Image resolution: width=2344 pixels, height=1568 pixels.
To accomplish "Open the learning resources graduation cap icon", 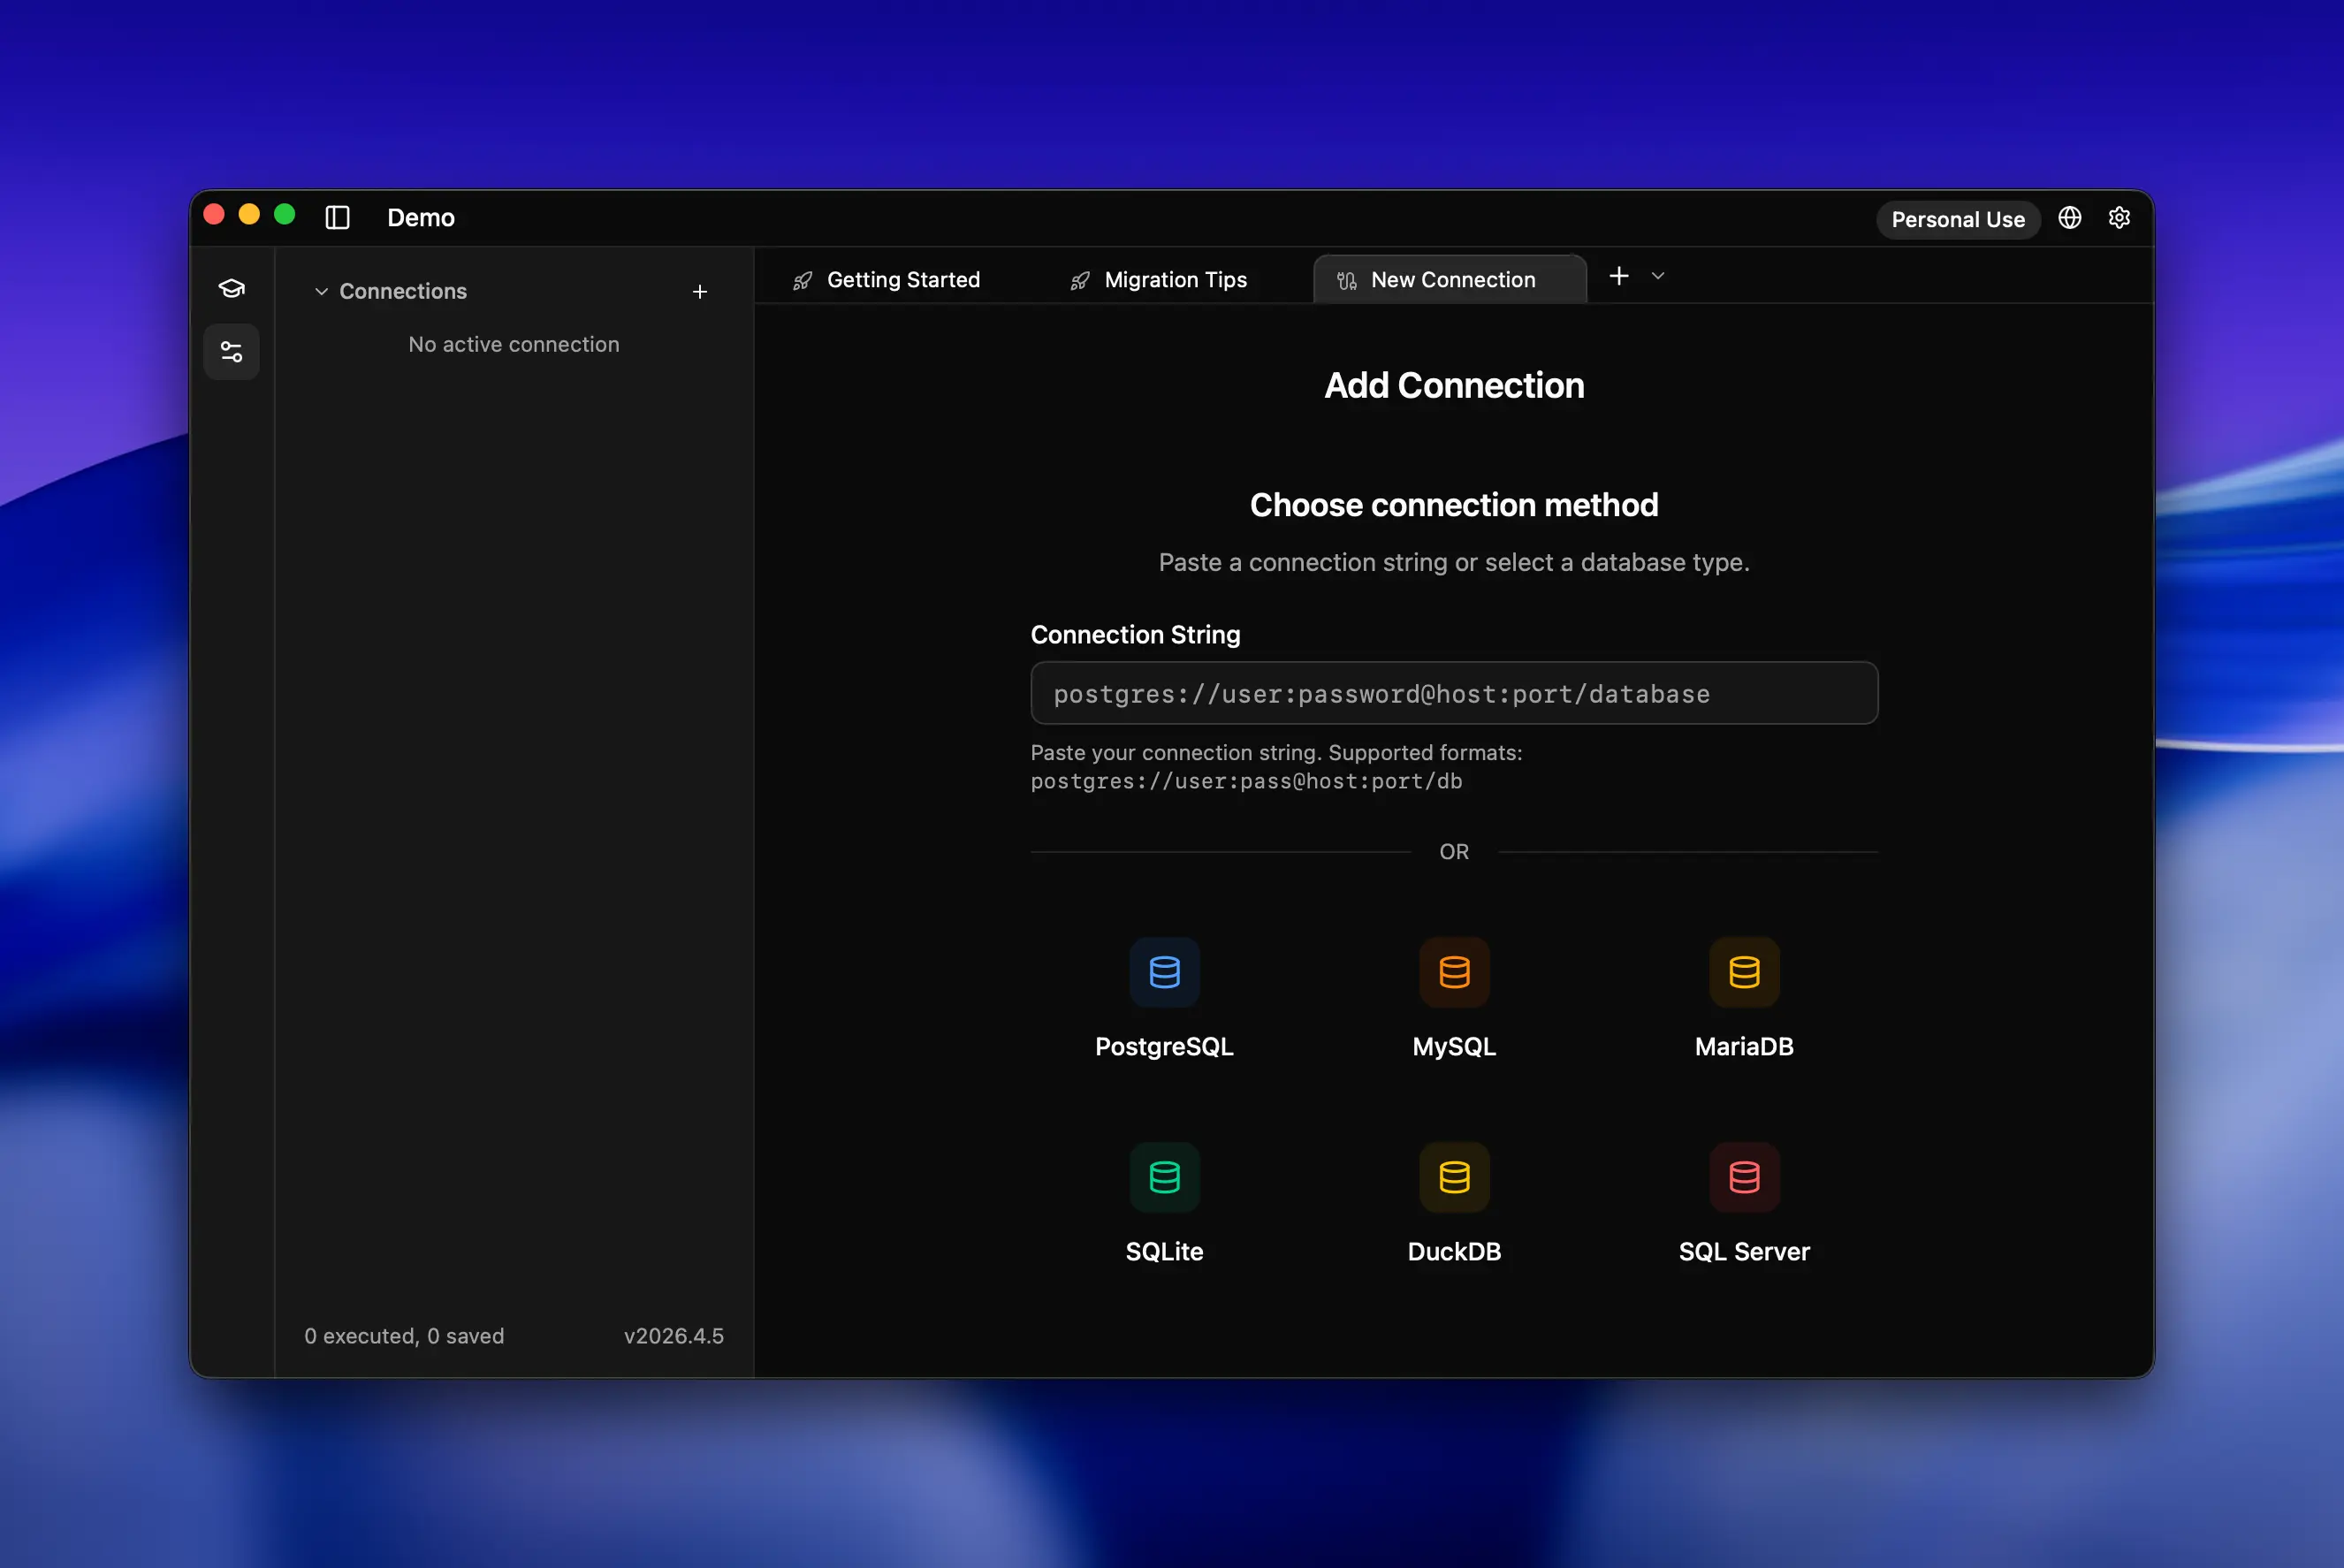I will click(231, 287).
